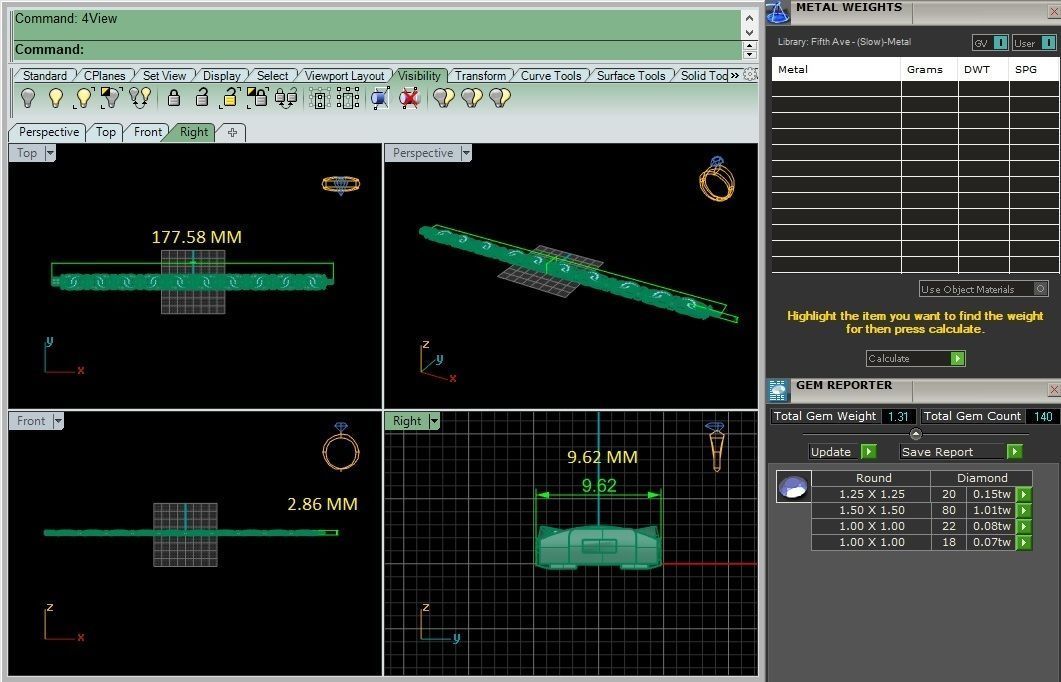Click the half-black Invert Hide bulb icon
1061x682 pixels.
111,98
